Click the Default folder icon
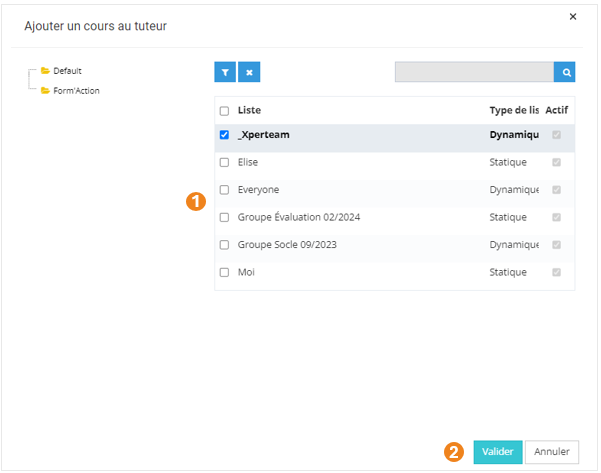 [45, 71]
